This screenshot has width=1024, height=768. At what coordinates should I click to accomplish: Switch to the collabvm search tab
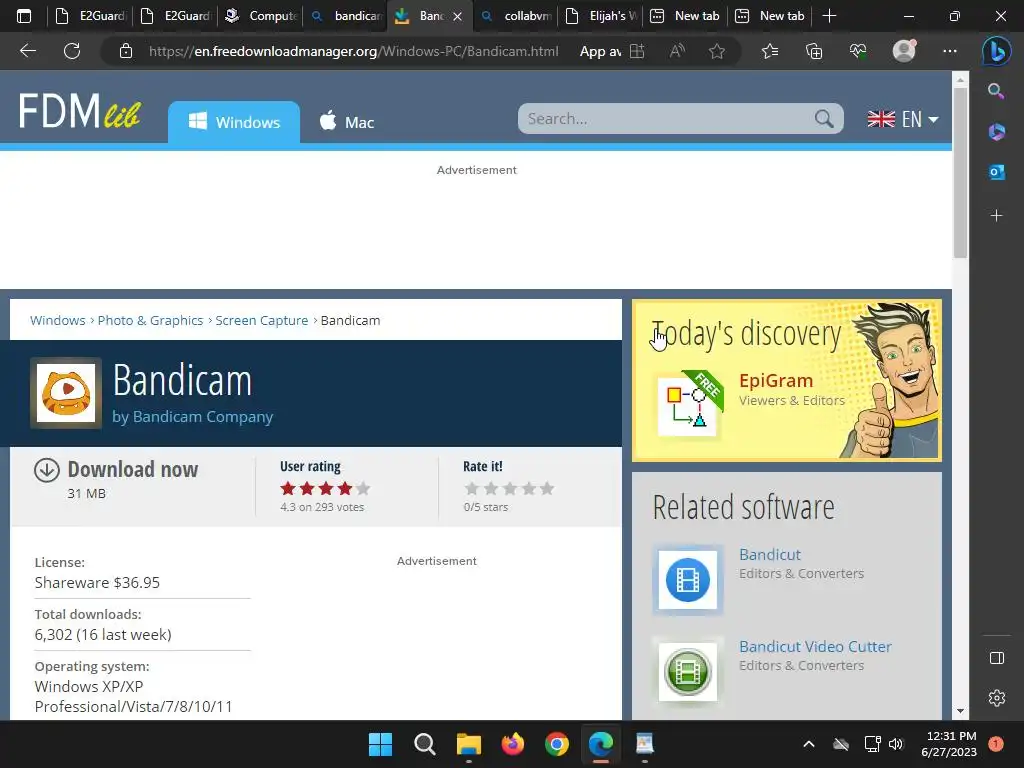click(516, 16)
